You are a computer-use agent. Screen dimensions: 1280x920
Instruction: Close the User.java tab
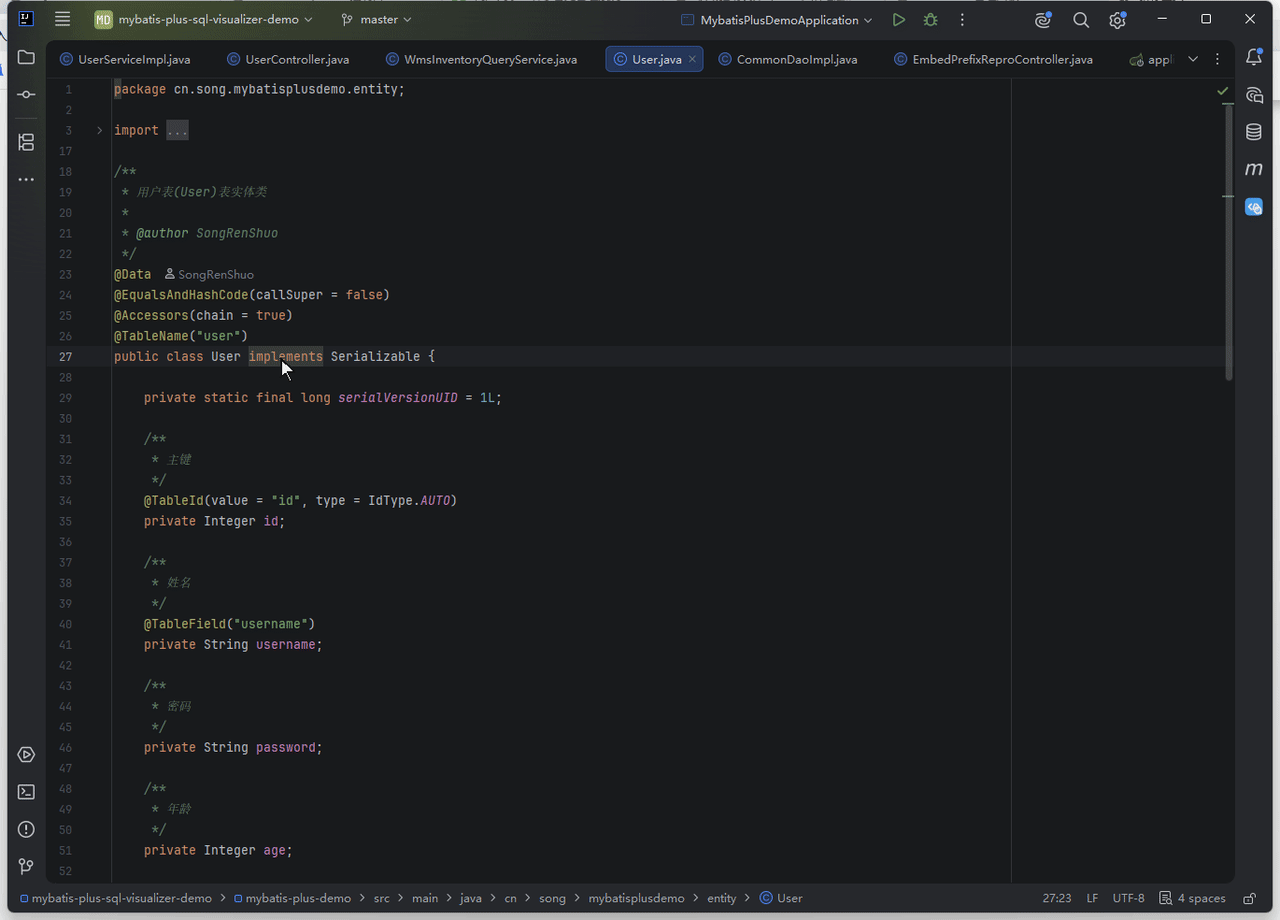click(692, 59)
